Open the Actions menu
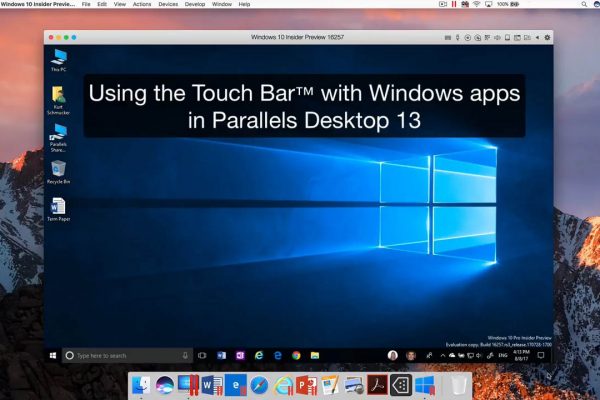Viewport: 600px width, 400px height. coord(142,4)
